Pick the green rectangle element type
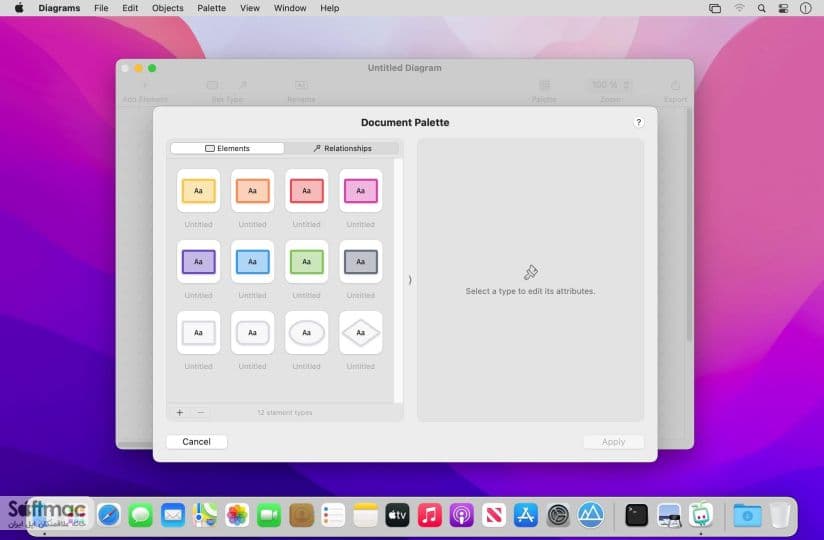Viewport: 824px width, 540px height. [306, 262]
